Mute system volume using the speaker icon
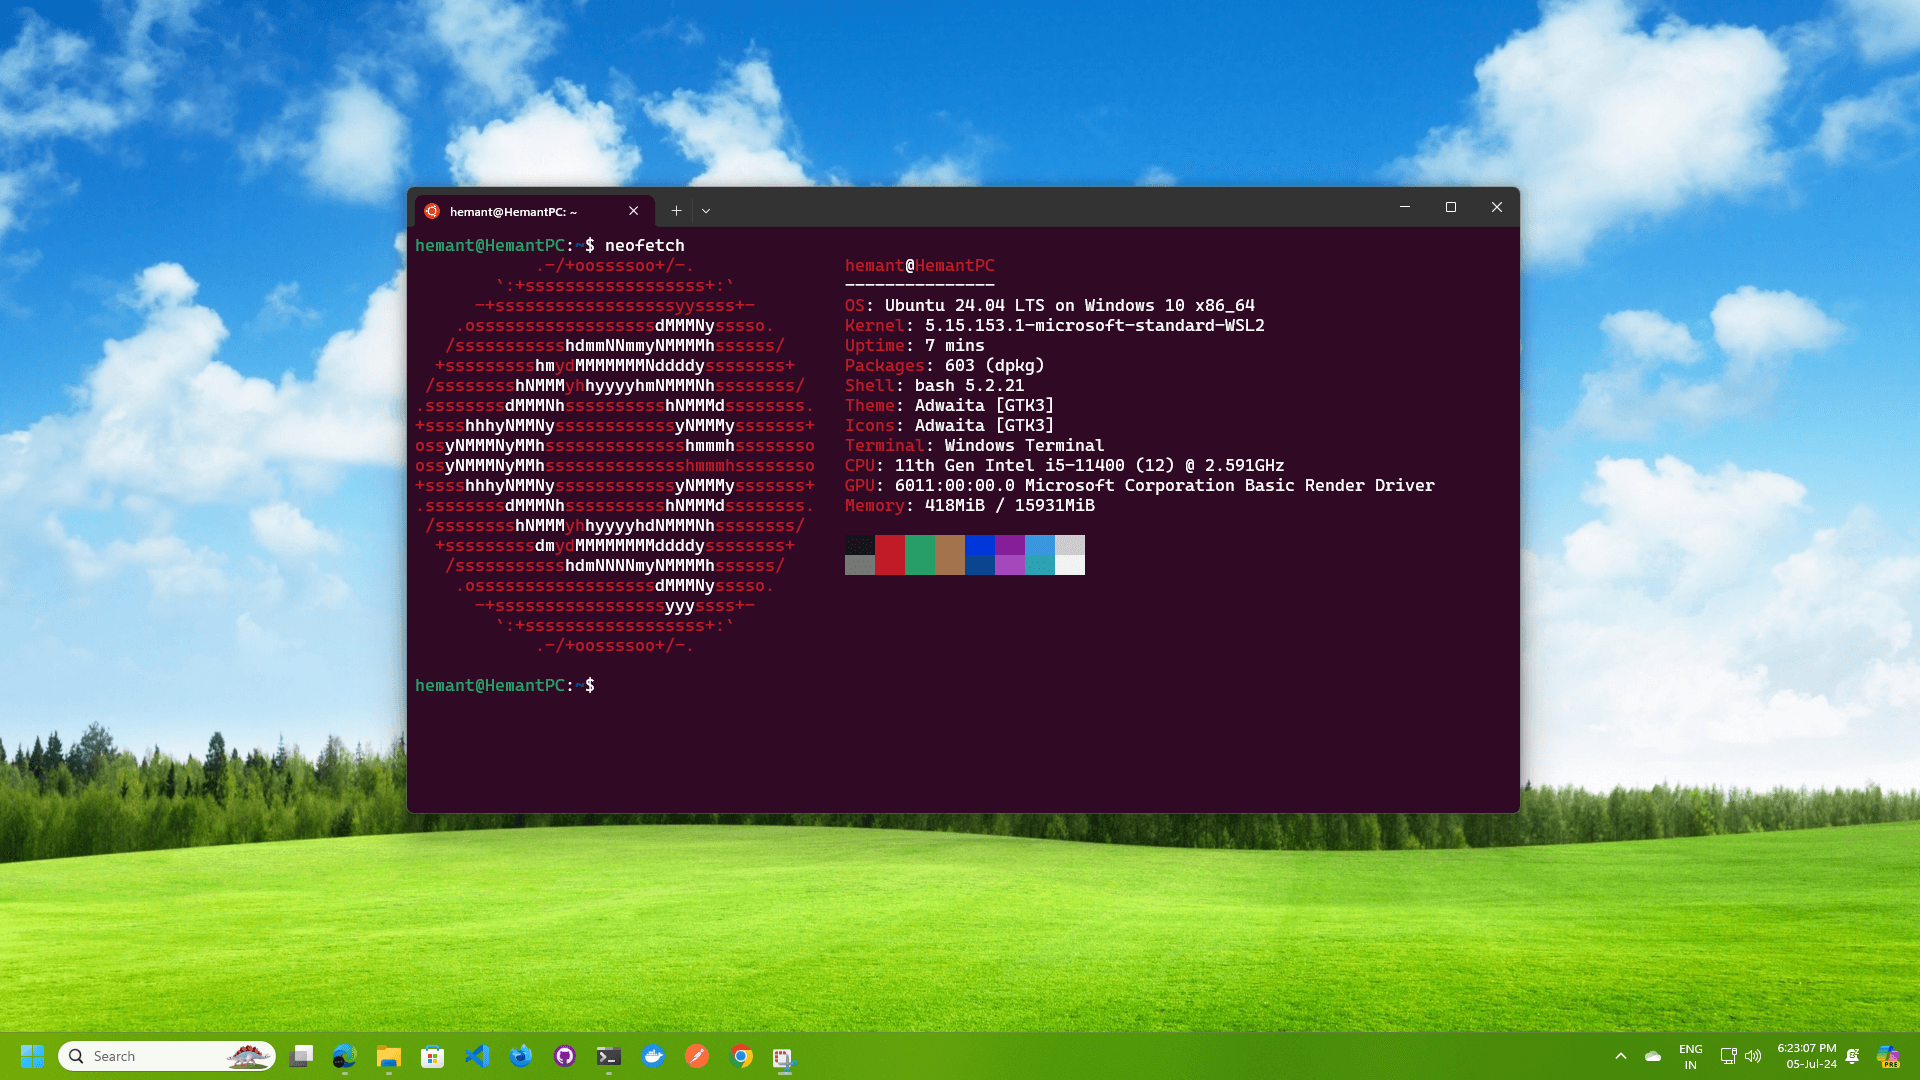This screenshot has height=1080, width=1920. pos(1753,1055)
